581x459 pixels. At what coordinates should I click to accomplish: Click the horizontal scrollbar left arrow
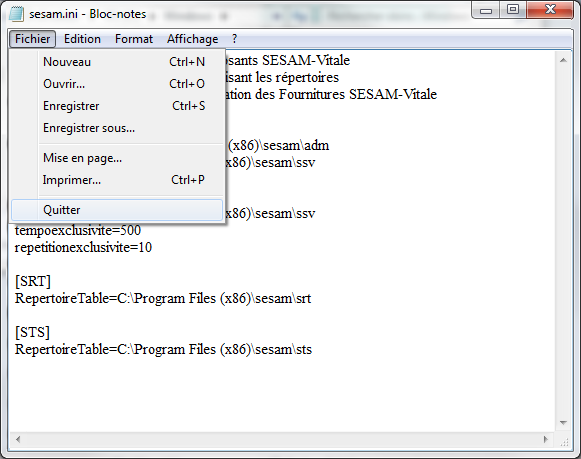click(x=18, y=440)
